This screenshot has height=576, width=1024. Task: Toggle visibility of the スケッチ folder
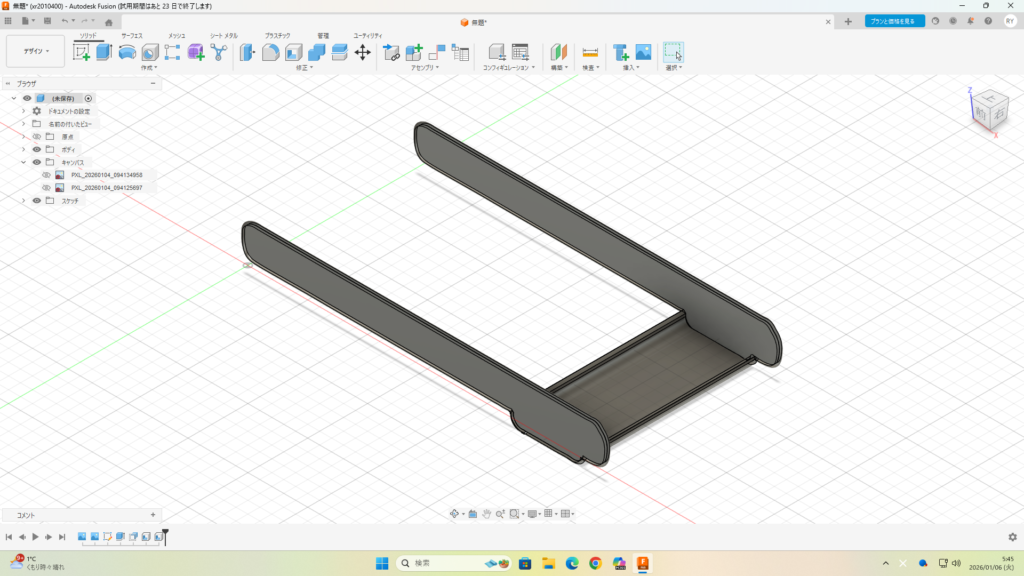[37, 201]
